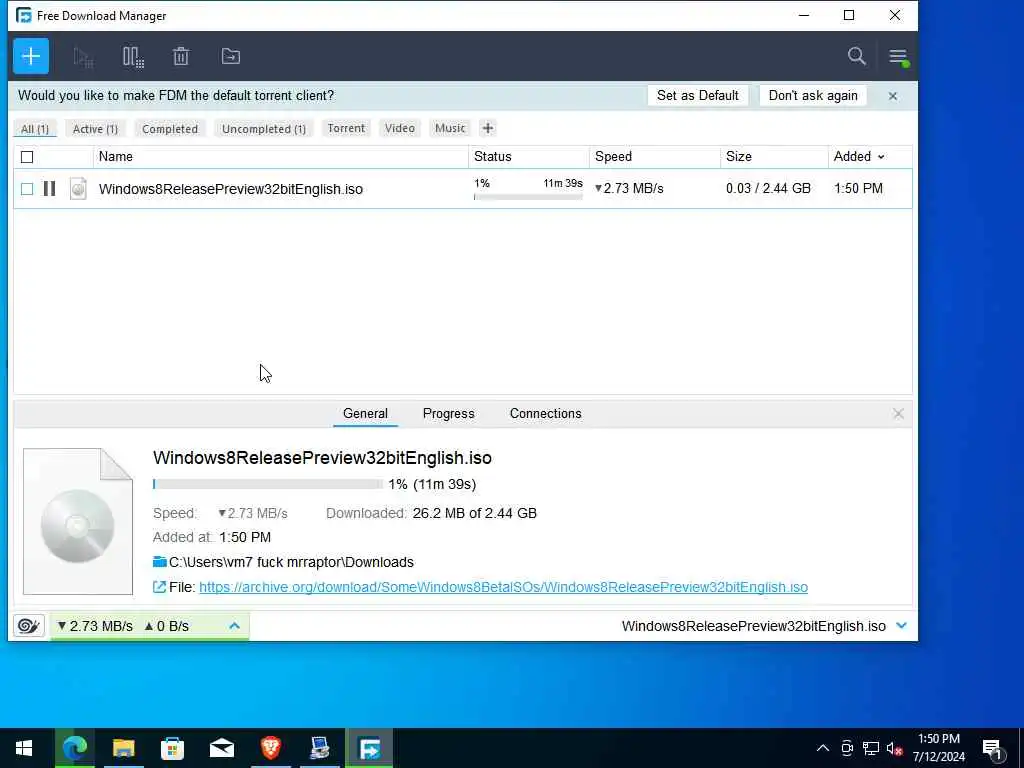The height and width of the screenshot is (768, 1024).
Task: Open network status tray icon
Action: pos(871,749)
